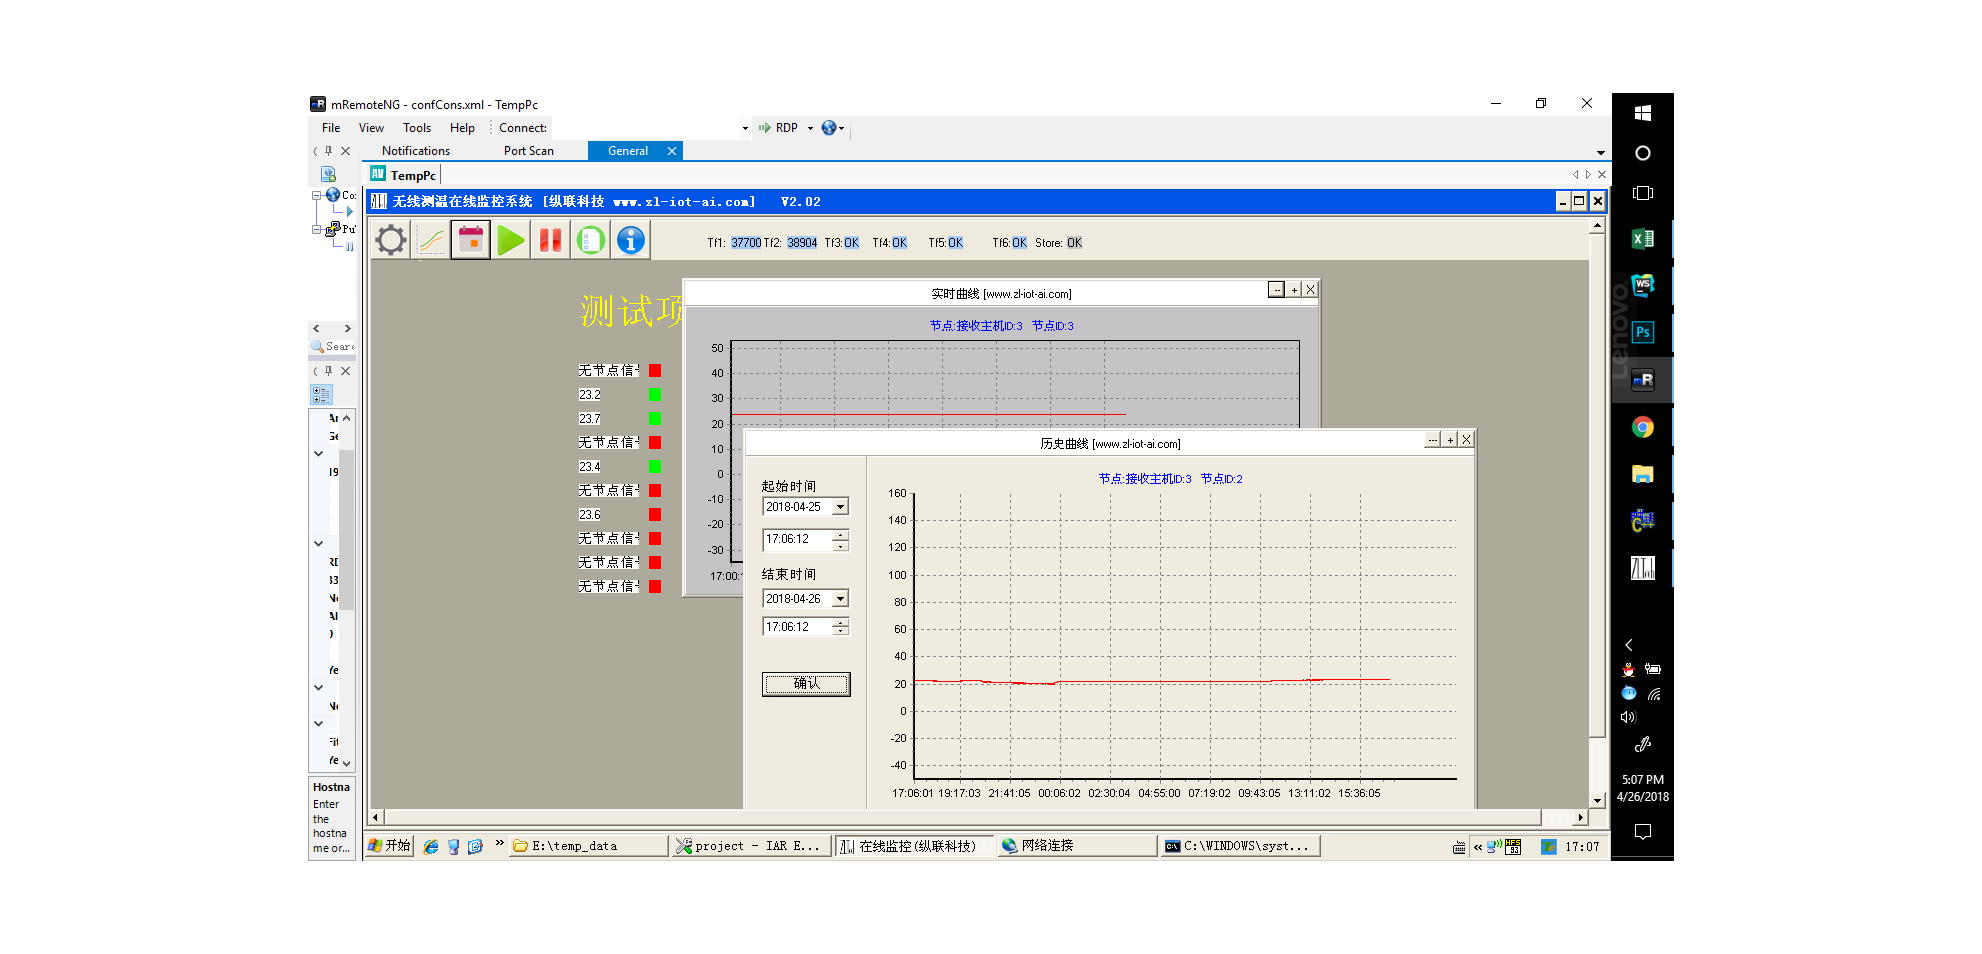The height and width of the screenshot is (954, 1982).
Task: Click the vertical scrollbar down arrow
Action: click(1597, 800)
